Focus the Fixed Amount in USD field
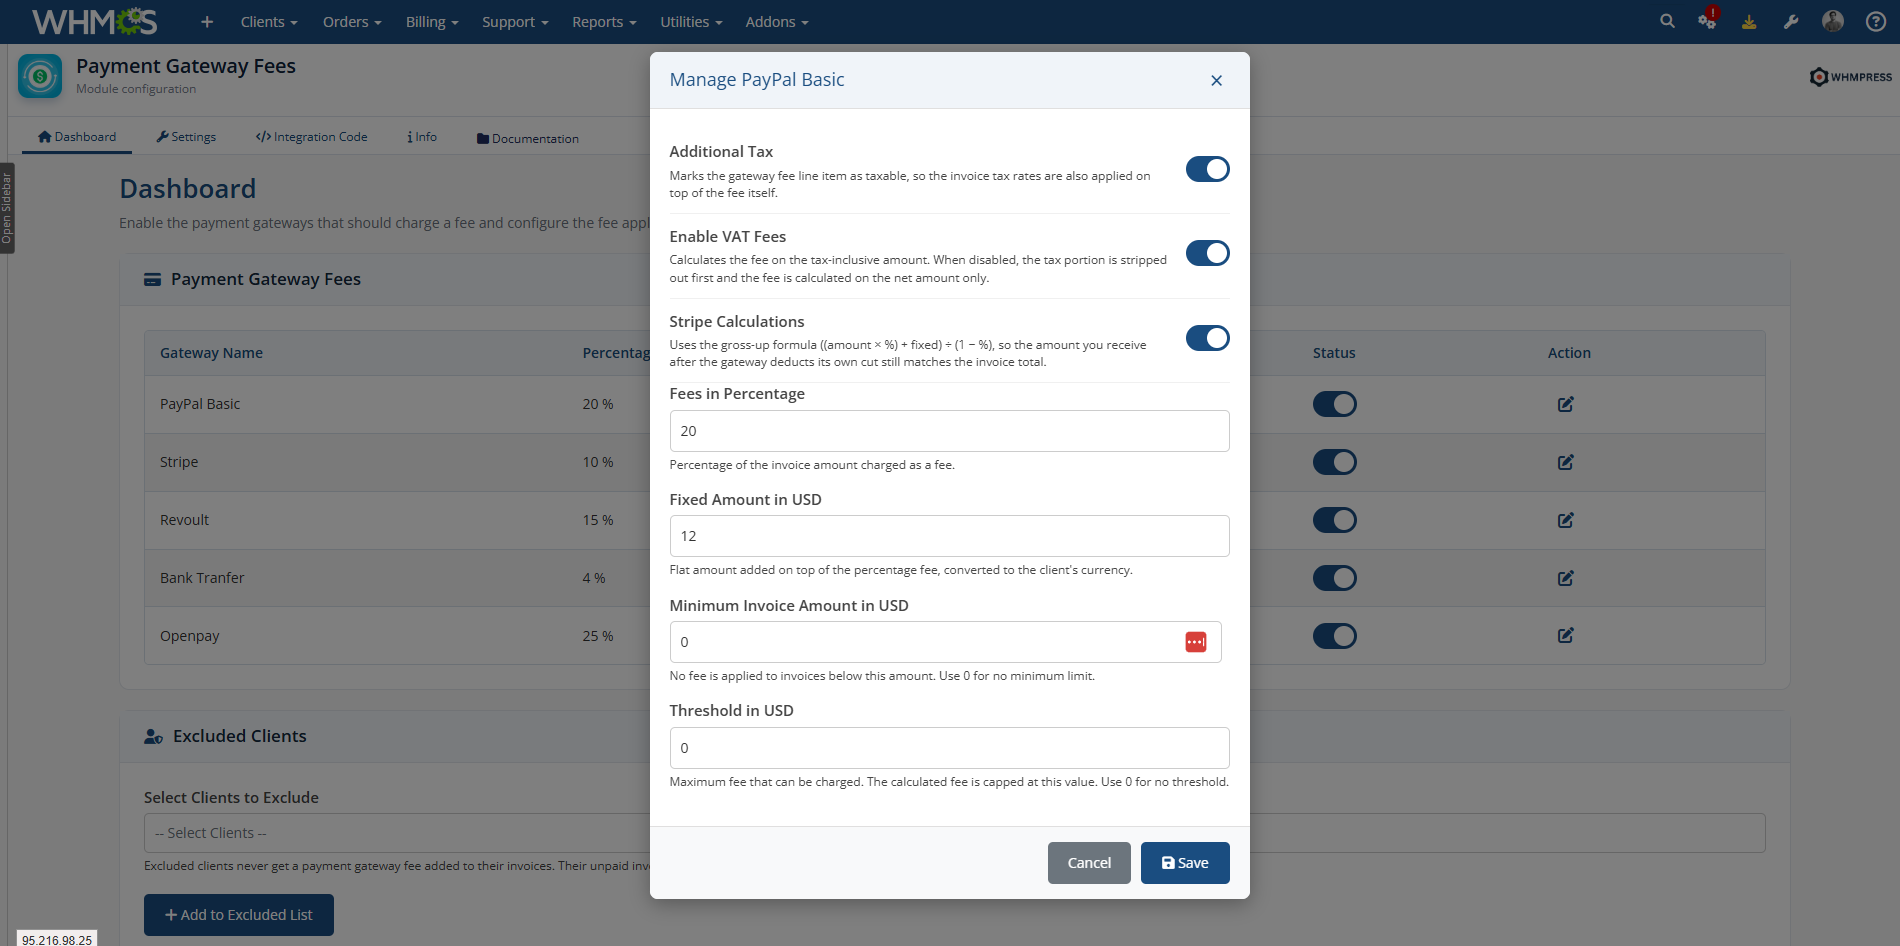Image resolution: width=1900 pixels, height=946 pixels. click(949, 536)
